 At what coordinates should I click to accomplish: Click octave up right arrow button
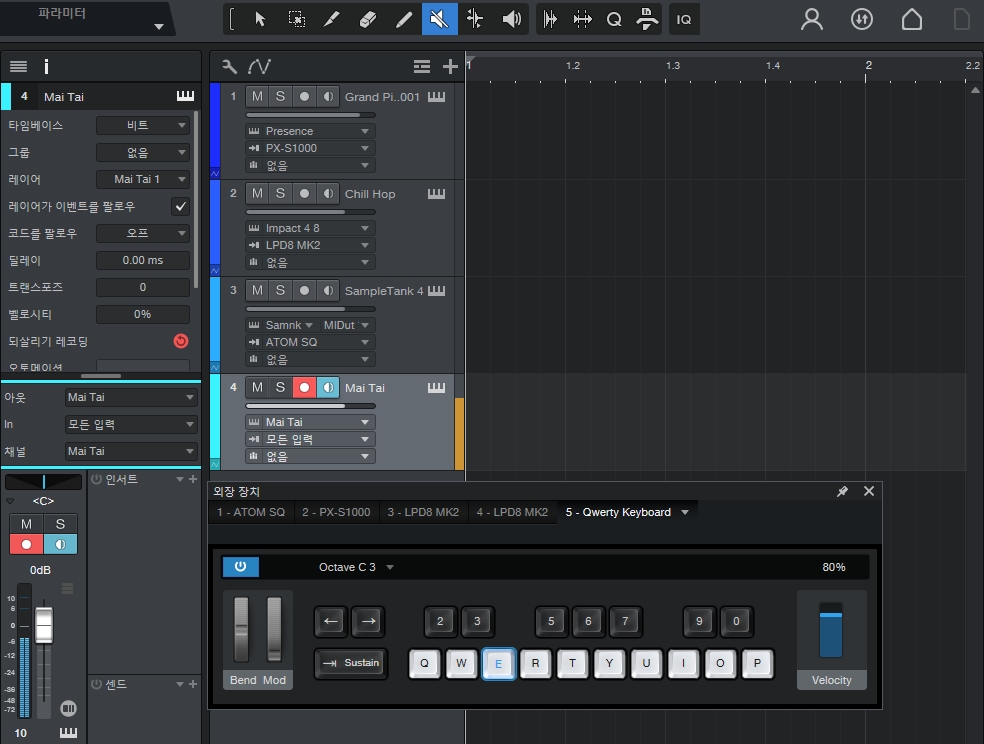[x=368, y=621]
